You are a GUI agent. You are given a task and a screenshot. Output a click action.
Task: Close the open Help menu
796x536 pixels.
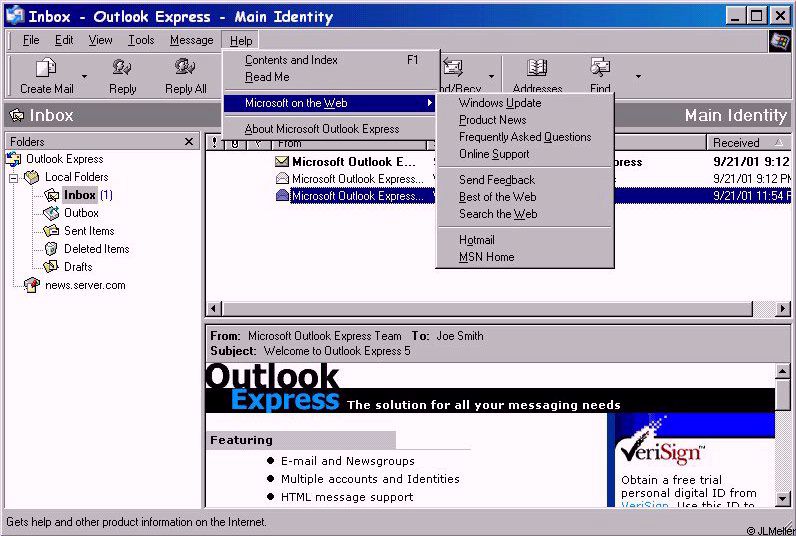(x=241, y=41)
